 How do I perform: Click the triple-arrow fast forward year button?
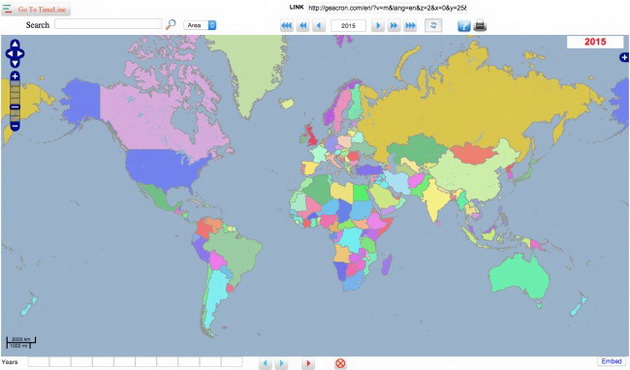tap(410, 26)
